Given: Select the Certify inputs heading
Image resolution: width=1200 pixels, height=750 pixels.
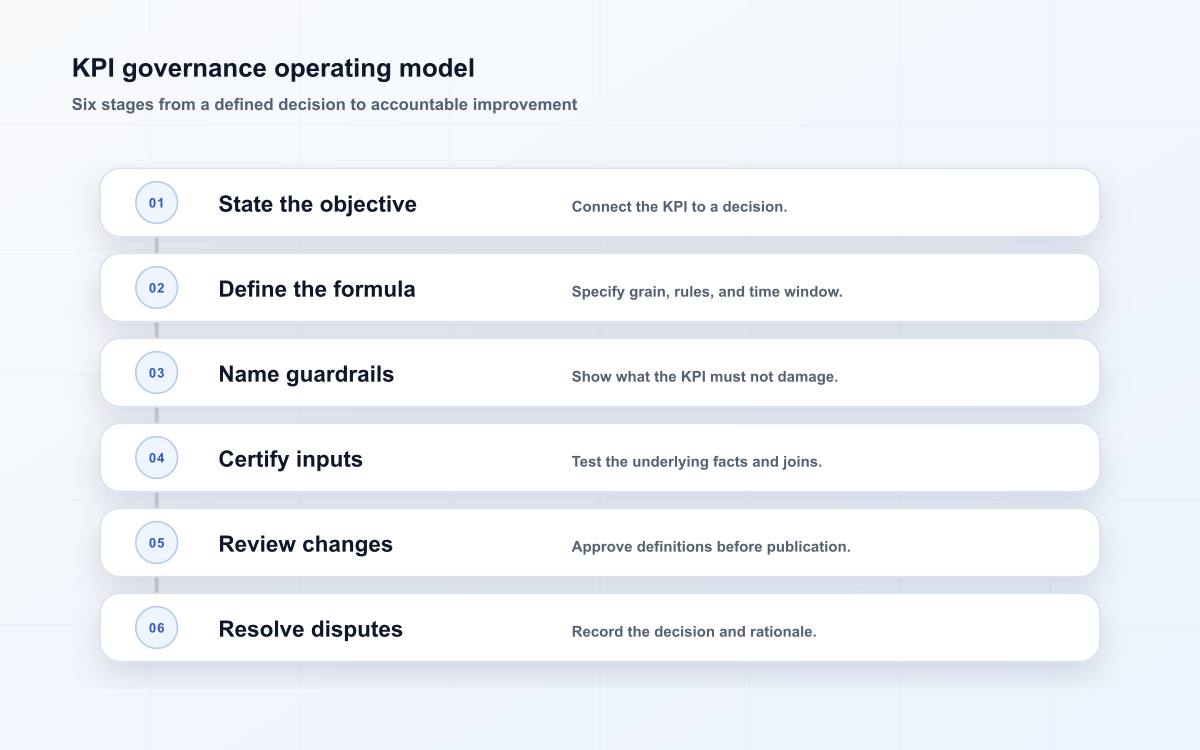Looking at the screenshot, I should 290,459.
